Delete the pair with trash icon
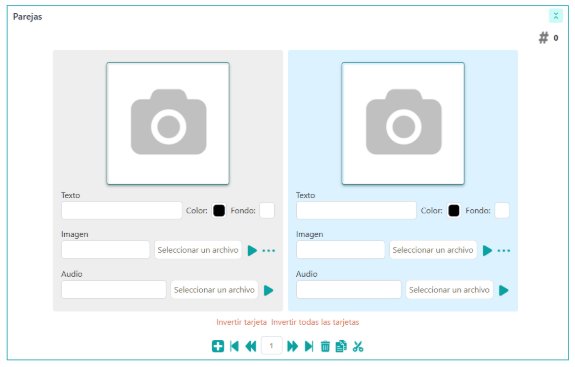The width and height of the screenshot is (575, 367). [x=325, y=346]
